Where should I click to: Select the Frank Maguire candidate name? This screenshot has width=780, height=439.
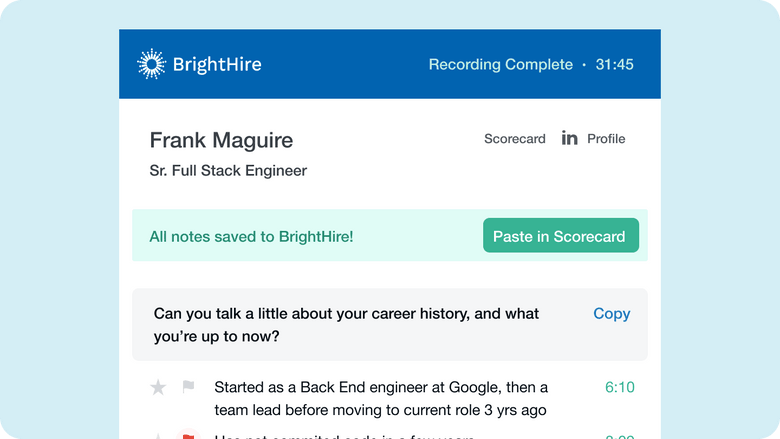221,140
